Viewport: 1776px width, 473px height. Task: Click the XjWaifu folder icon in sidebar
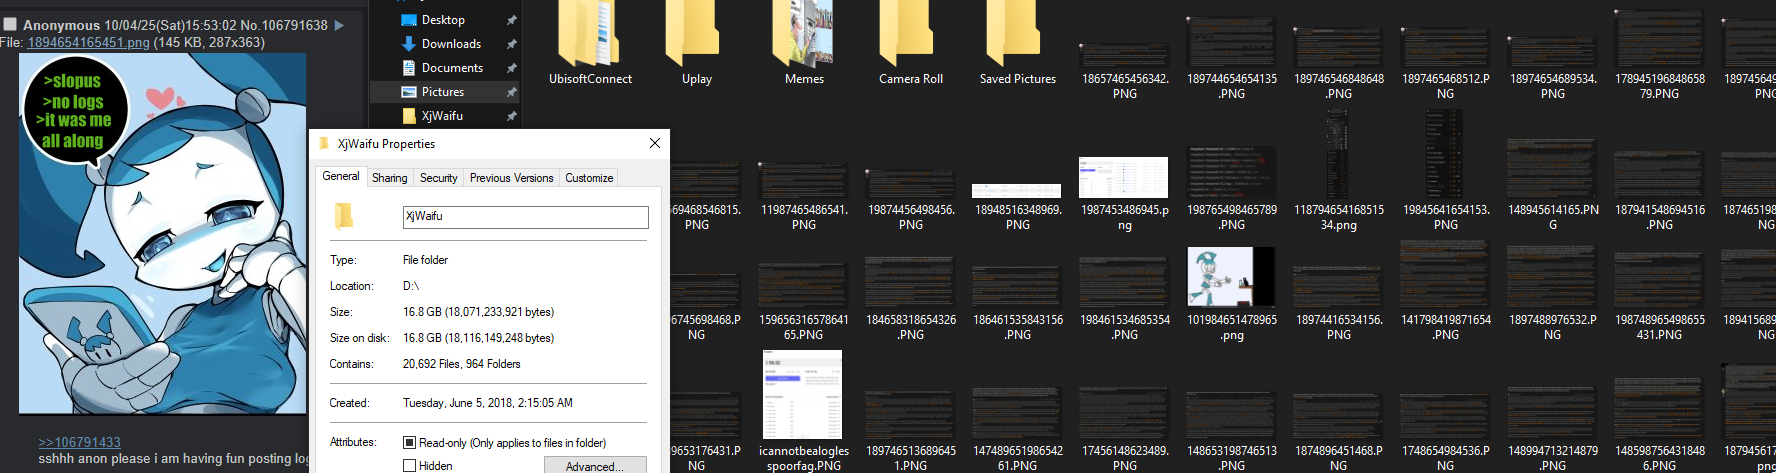(409, 116)
